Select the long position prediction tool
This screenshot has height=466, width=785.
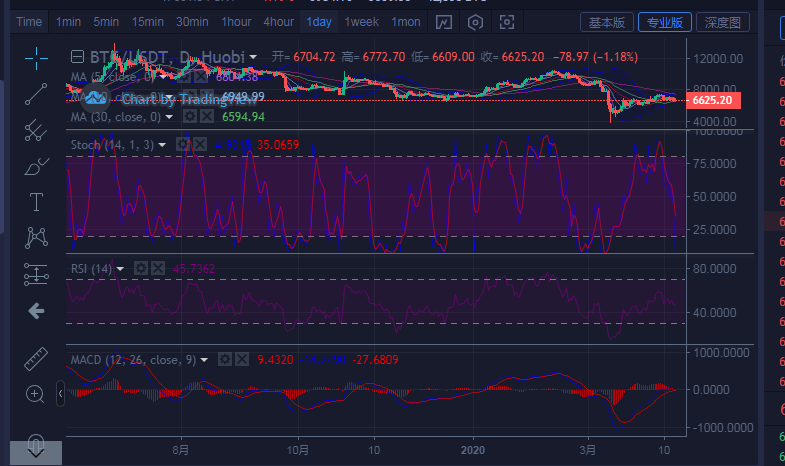pos(36,274)
